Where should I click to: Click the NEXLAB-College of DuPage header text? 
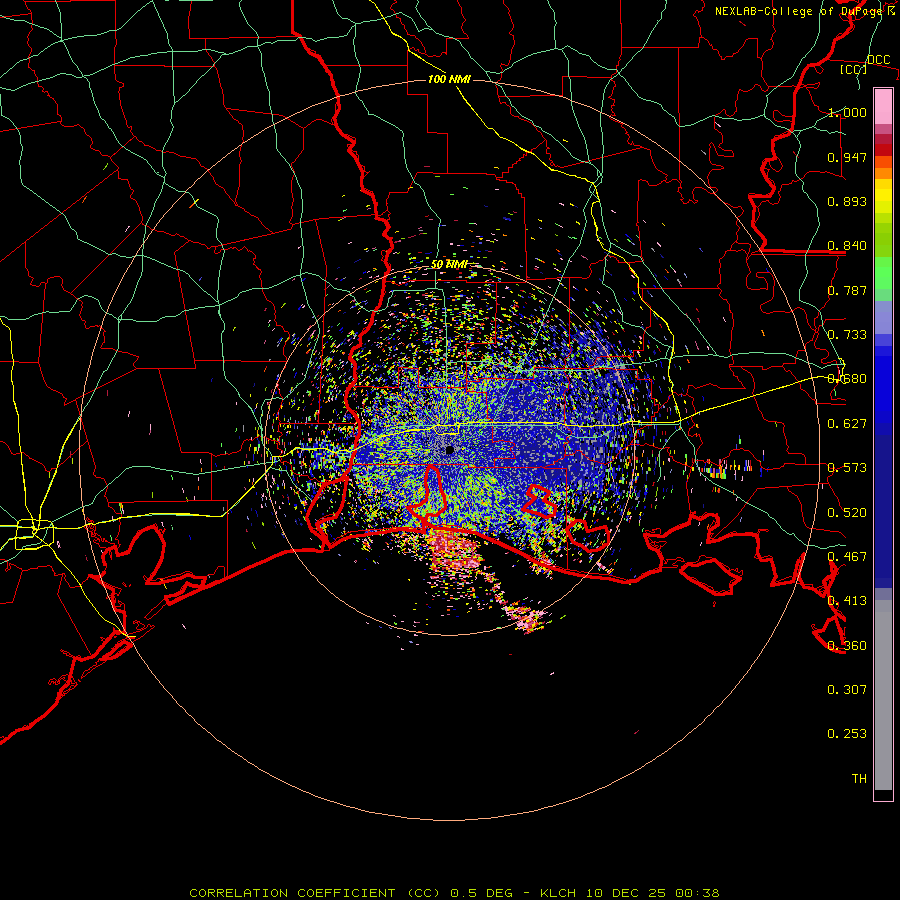(x=805, y=11)
